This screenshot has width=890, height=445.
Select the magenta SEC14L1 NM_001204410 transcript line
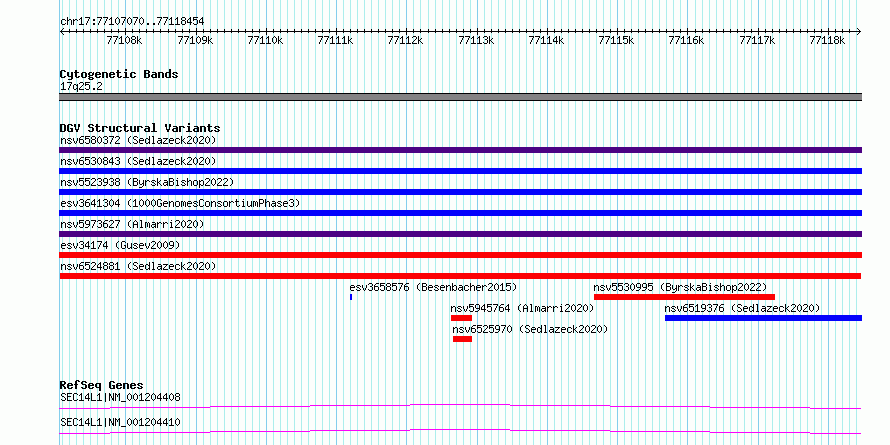coord(460,431)
